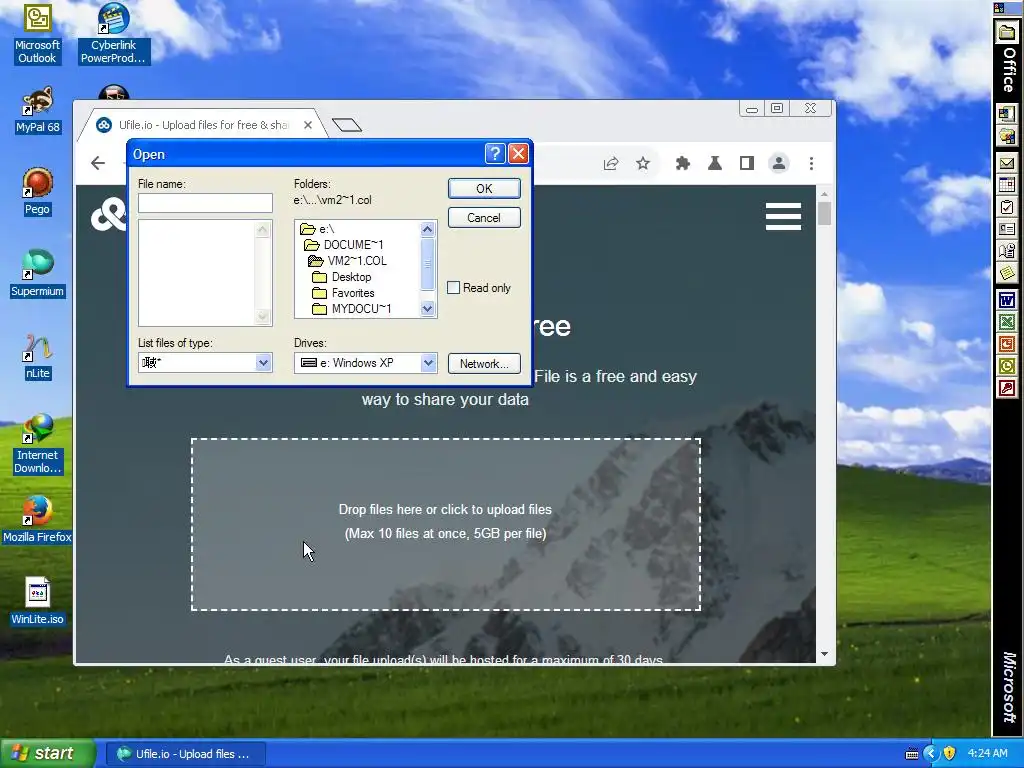Launch Microsoft Word from the Office bar
This screenshot has width=1024, height=768.
click(1006, 301)
